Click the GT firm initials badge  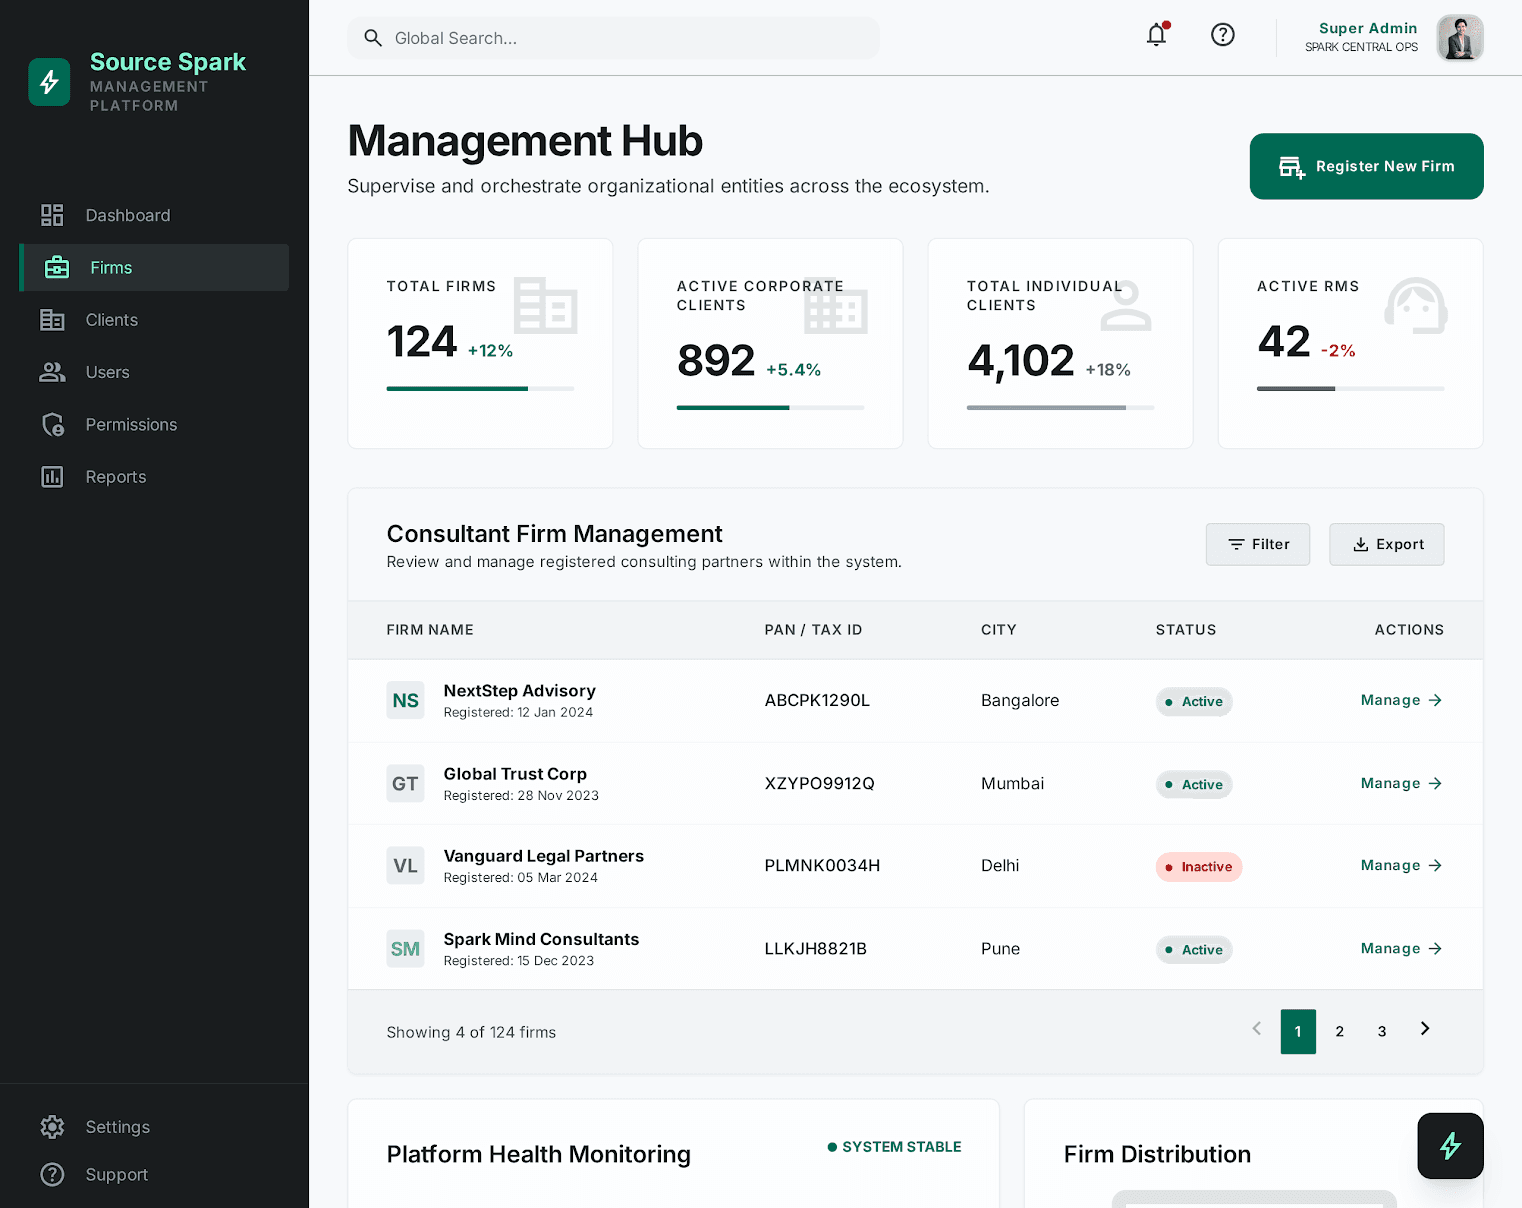(405, 783)
